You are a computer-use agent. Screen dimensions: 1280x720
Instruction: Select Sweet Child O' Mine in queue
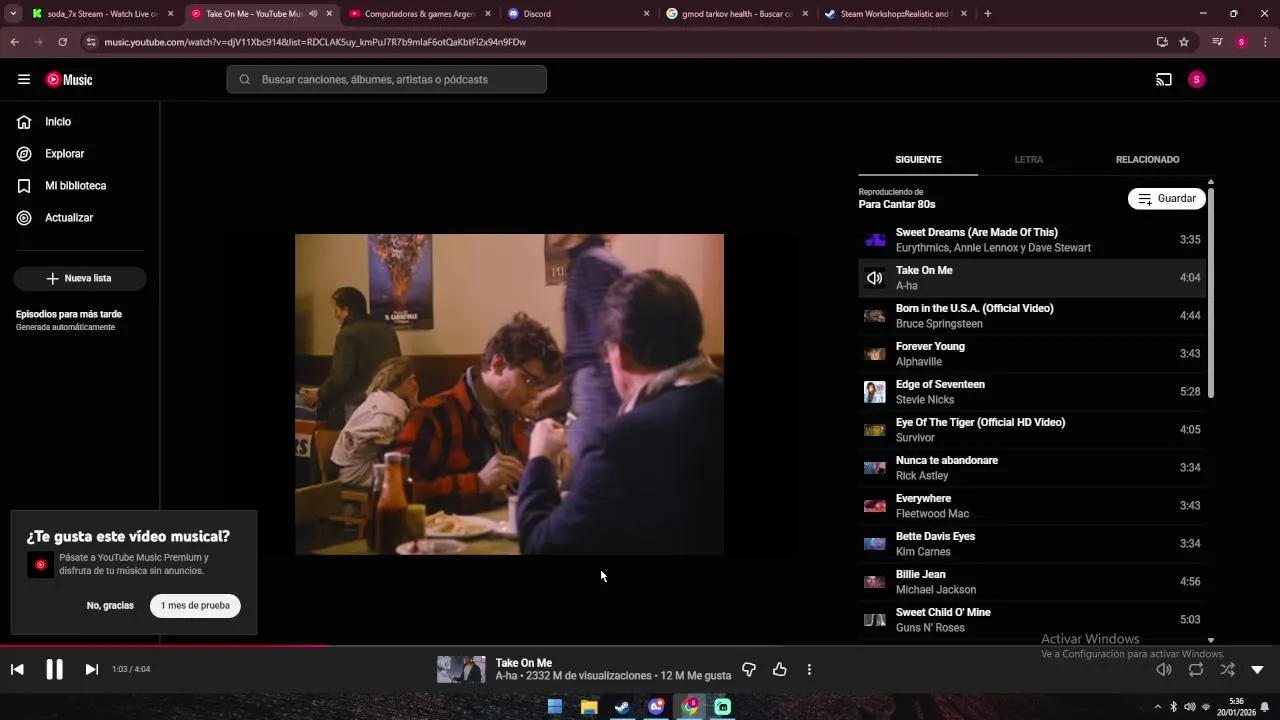pos(1032,620)
